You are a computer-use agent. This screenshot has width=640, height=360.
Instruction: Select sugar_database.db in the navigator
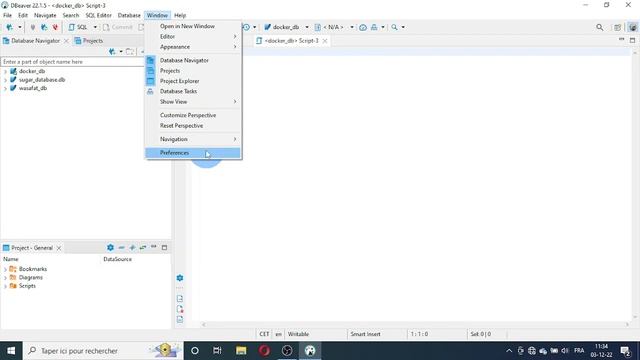click(42, 80)
